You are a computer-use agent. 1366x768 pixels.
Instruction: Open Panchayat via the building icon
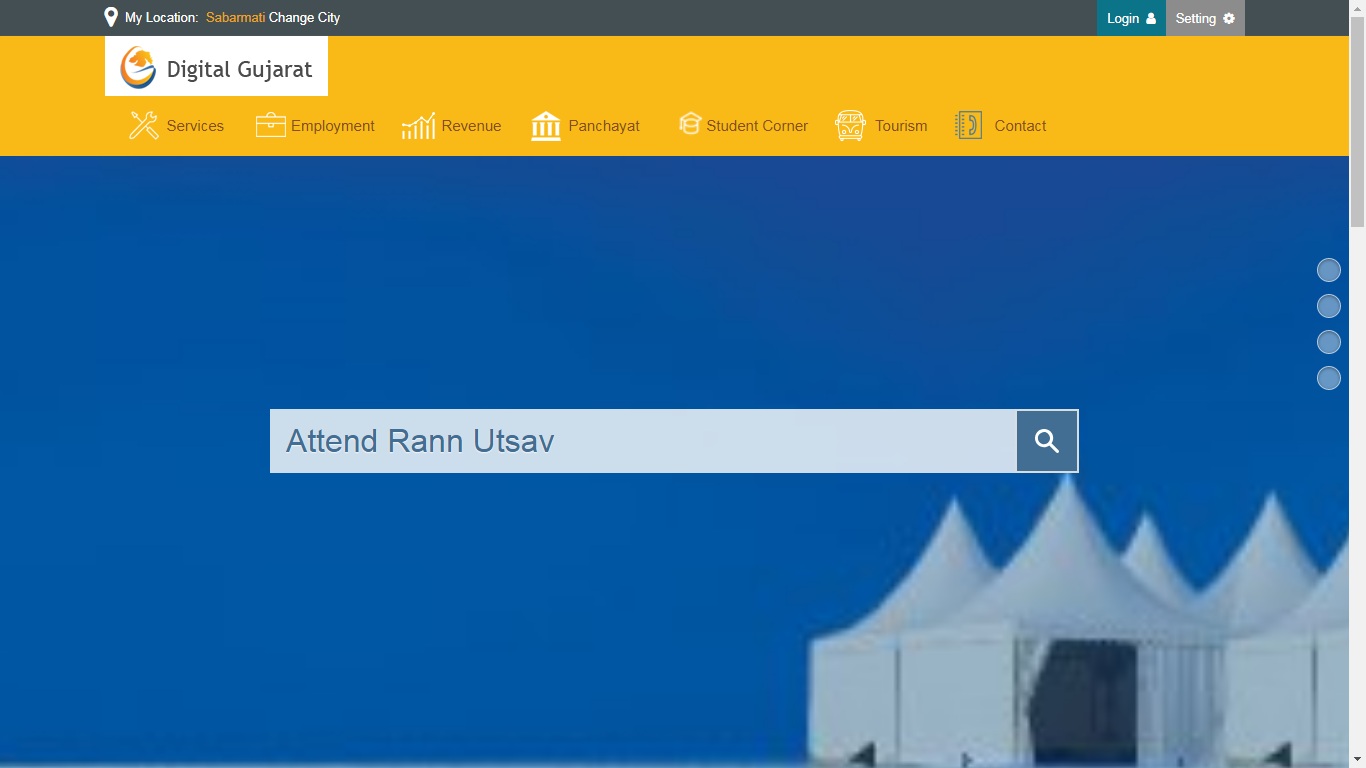tap(546, 124)
